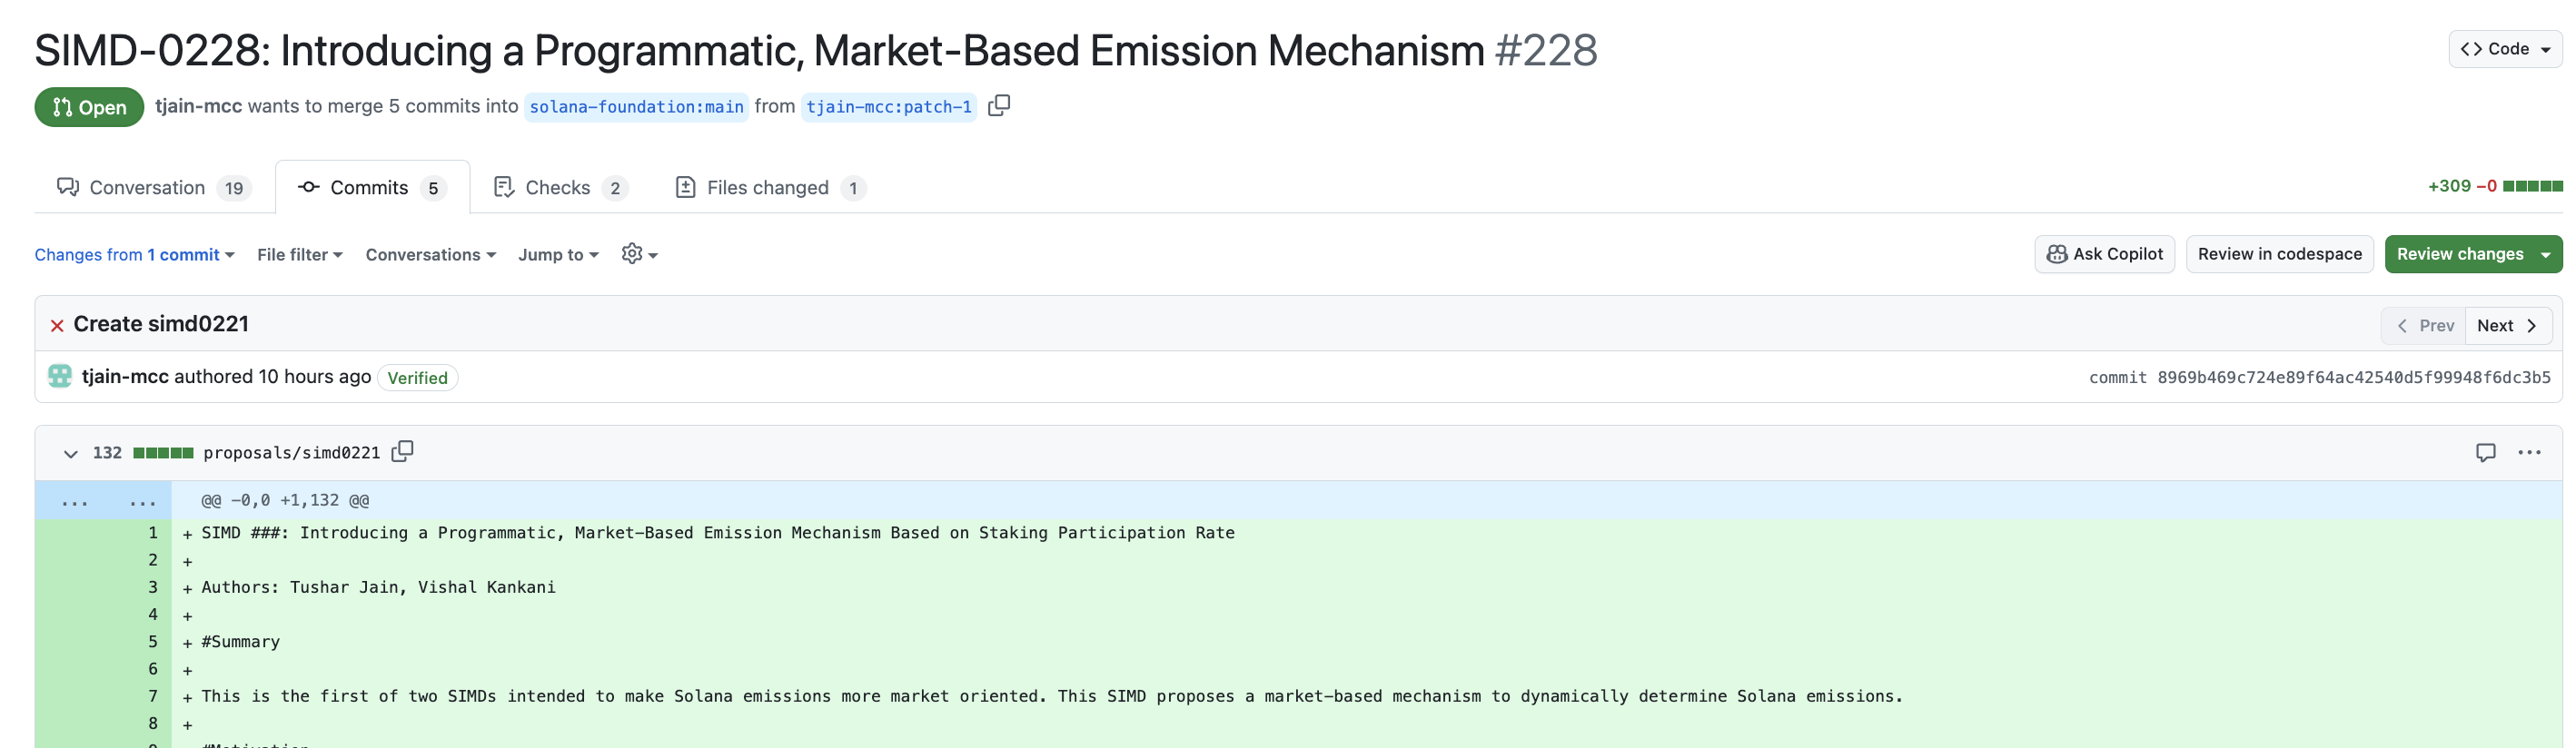The image size is (2576, 748).
Task: Copy file path proposals/simd0221 icon
Action: point(402,452)
